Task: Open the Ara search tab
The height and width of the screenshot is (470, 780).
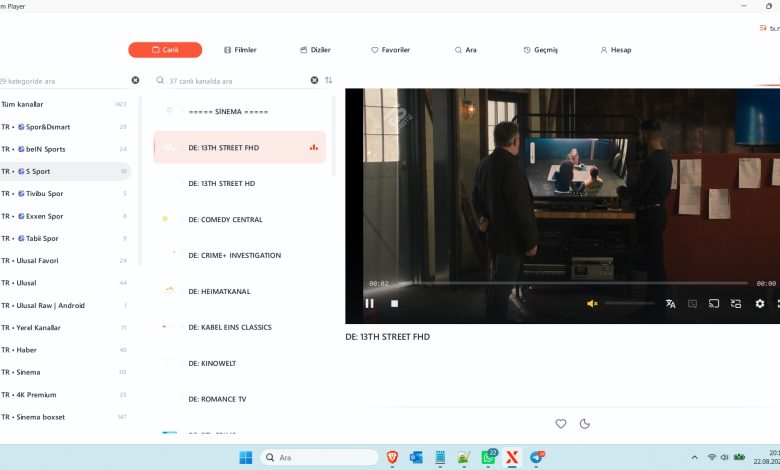Action: 466,50
